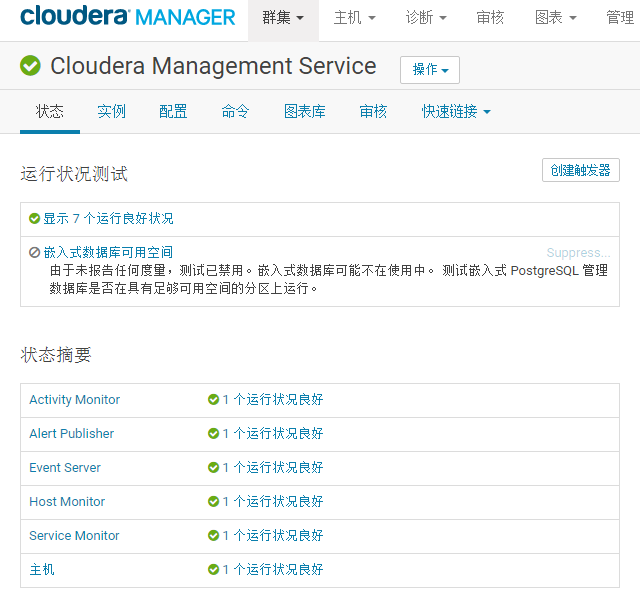Screen dimensions: 640x601
Task: Click the 创建触发器 button
Action: click(x=580, y=170)
